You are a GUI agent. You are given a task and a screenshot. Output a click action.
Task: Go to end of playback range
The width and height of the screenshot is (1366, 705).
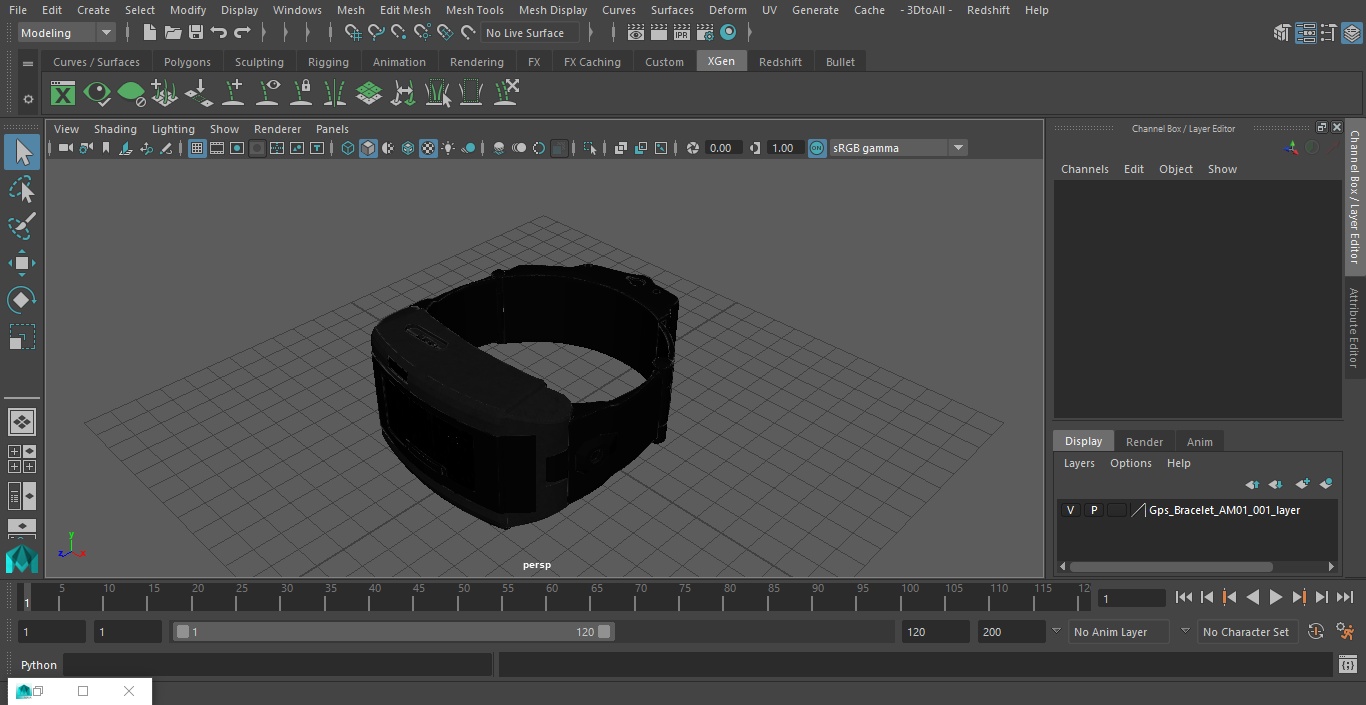(x=1345, y=597)
